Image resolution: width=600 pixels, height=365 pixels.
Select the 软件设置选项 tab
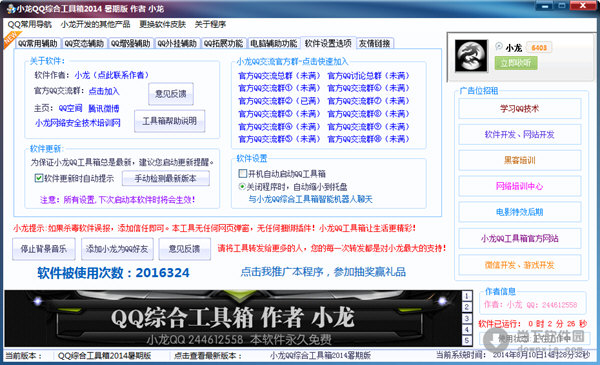pos(328,43)
